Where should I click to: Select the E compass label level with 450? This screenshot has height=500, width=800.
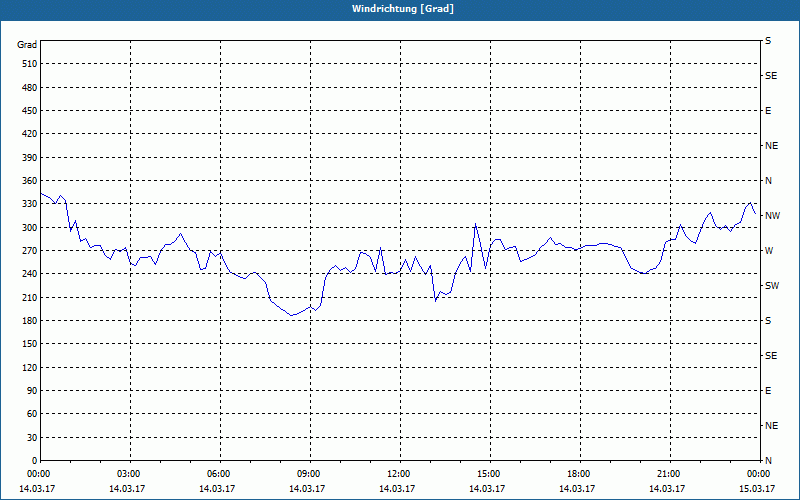768,111
